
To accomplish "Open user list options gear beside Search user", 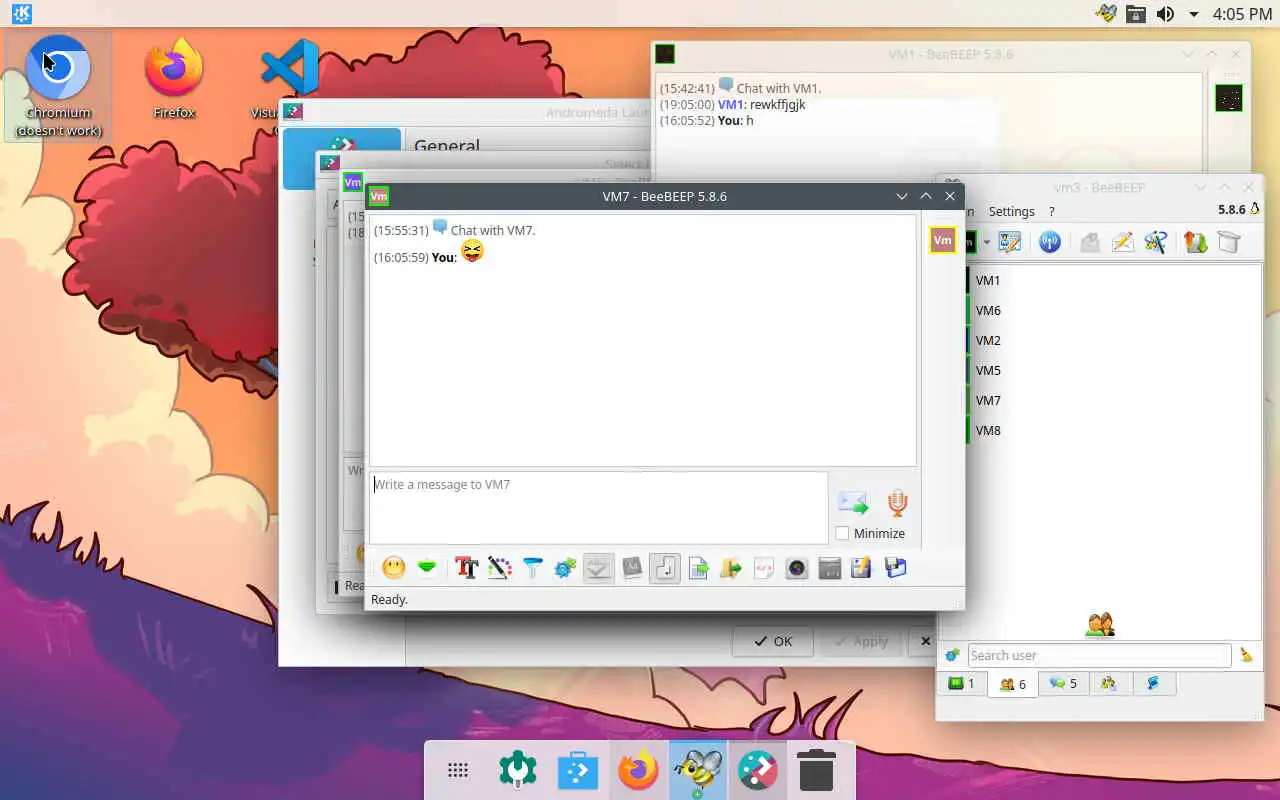I will click(952, 655).
